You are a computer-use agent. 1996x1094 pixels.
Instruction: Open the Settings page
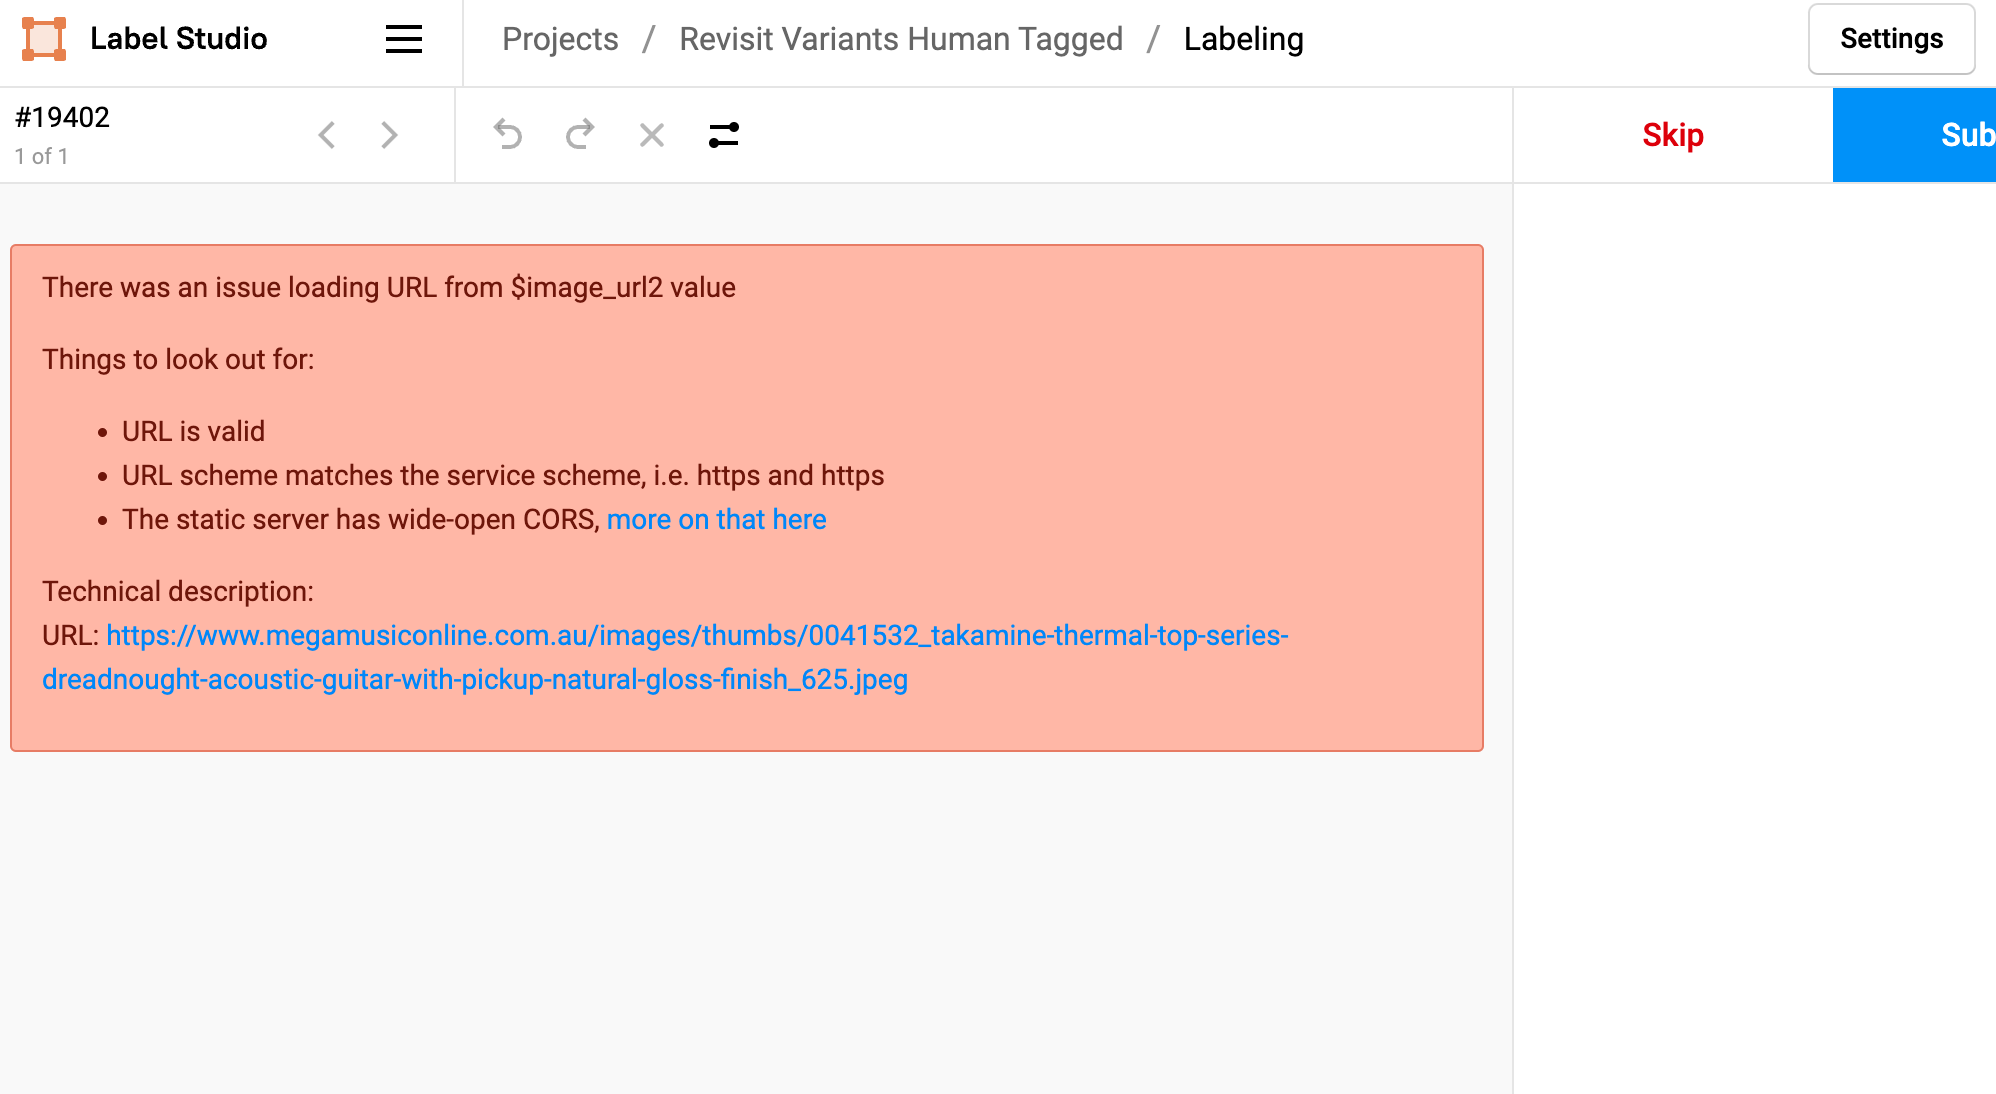(1890, 39)
